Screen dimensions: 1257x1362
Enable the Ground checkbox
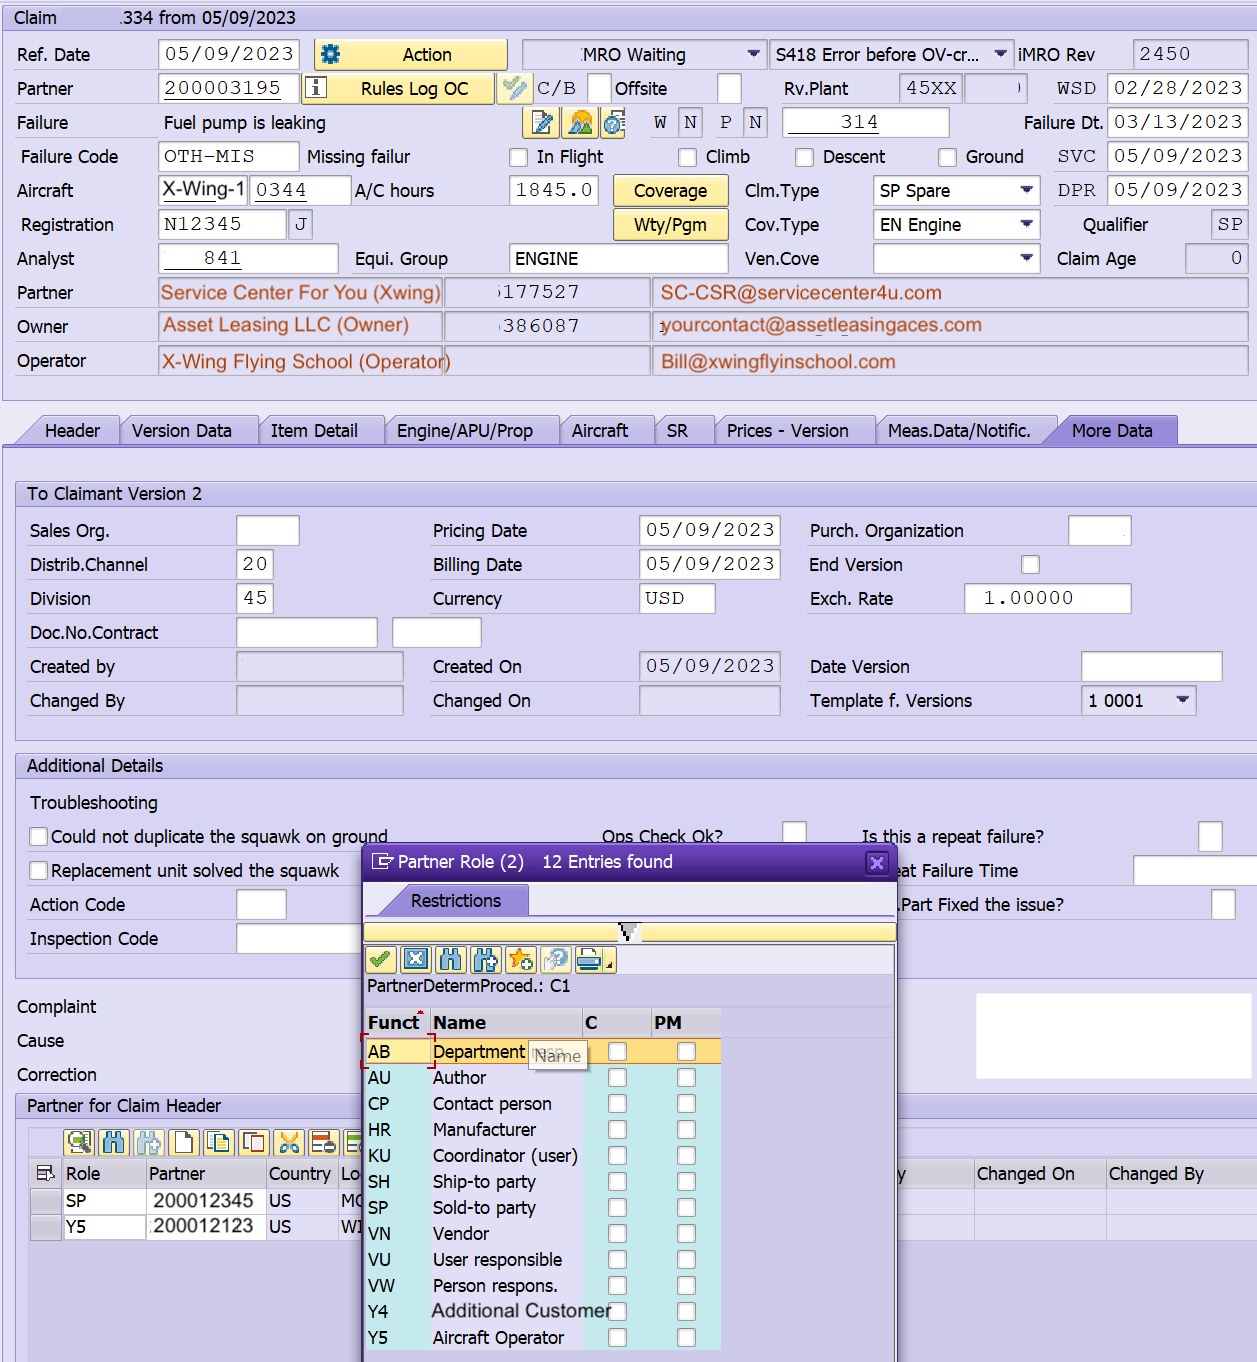(x=947, y=157)
